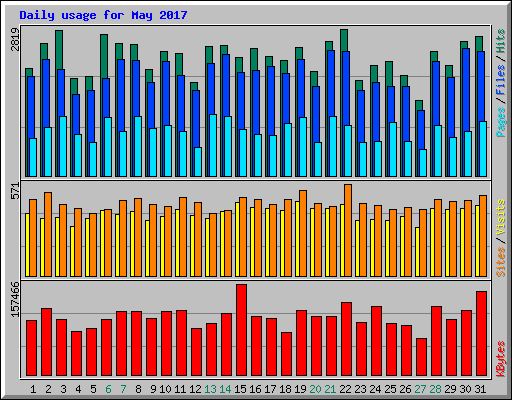Click green day 20 label
The width and height of the screenshot is (512, 400).
pos(315,389)
